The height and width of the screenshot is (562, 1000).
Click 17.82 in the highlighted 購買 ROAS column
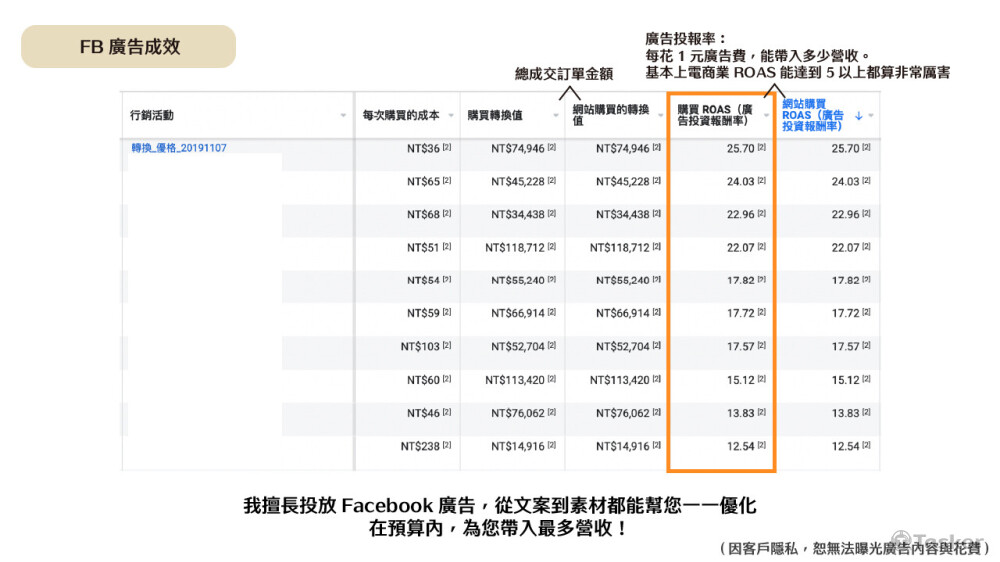click(740, 281)
